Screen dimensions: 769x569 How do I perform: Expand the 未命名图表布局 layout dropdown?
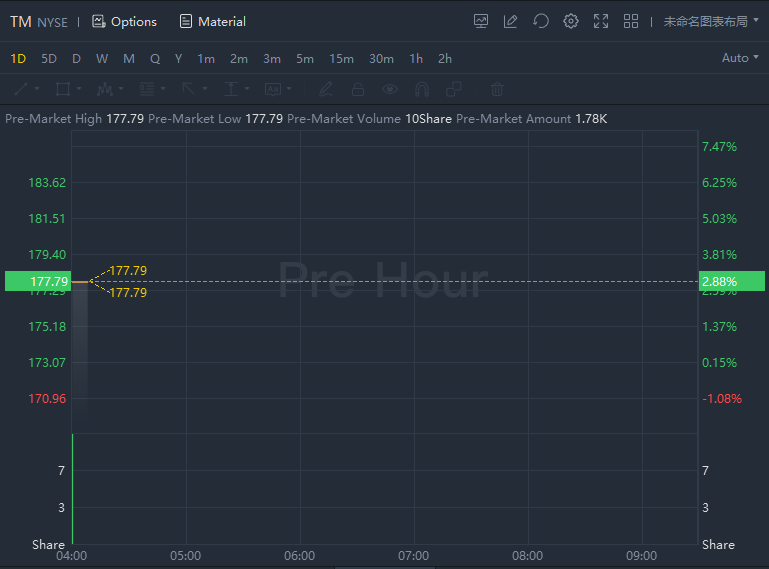pos(711,21)
